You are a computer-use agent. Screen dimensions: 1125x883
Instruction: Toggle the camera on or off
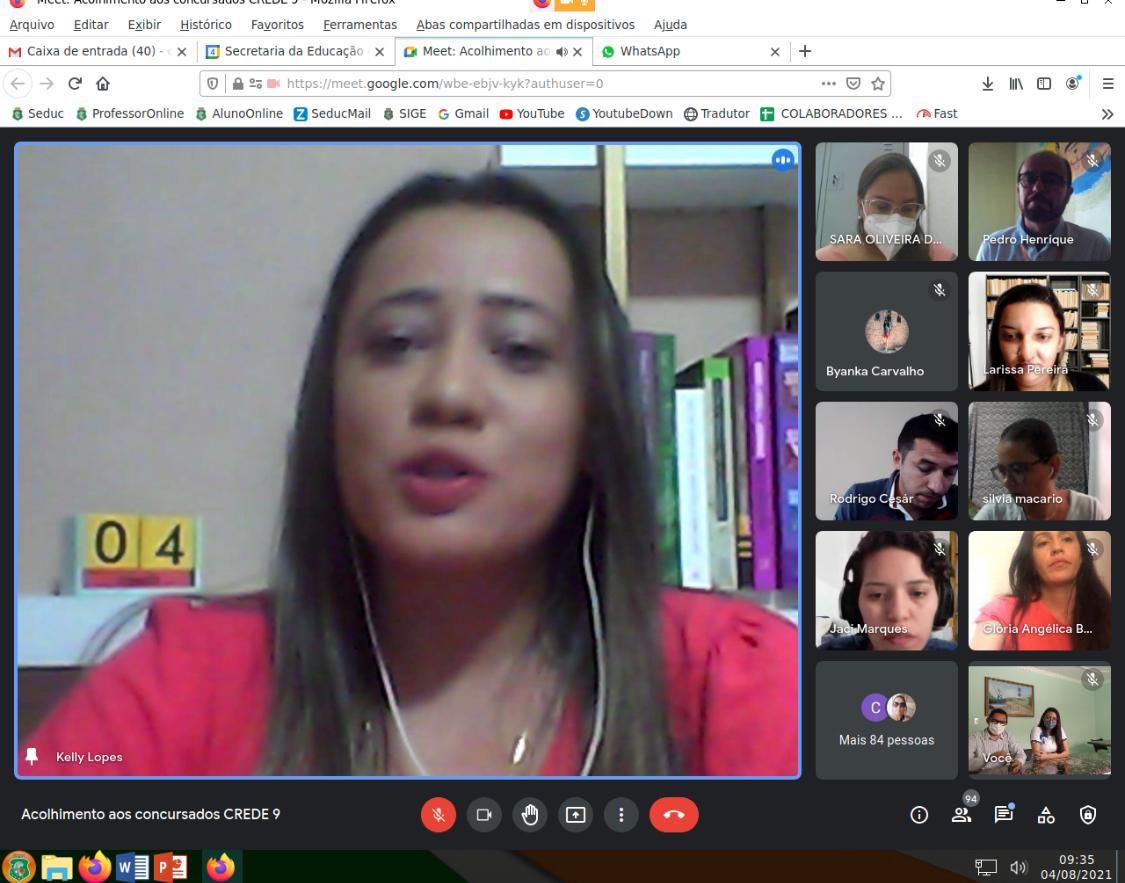[484, 815]
